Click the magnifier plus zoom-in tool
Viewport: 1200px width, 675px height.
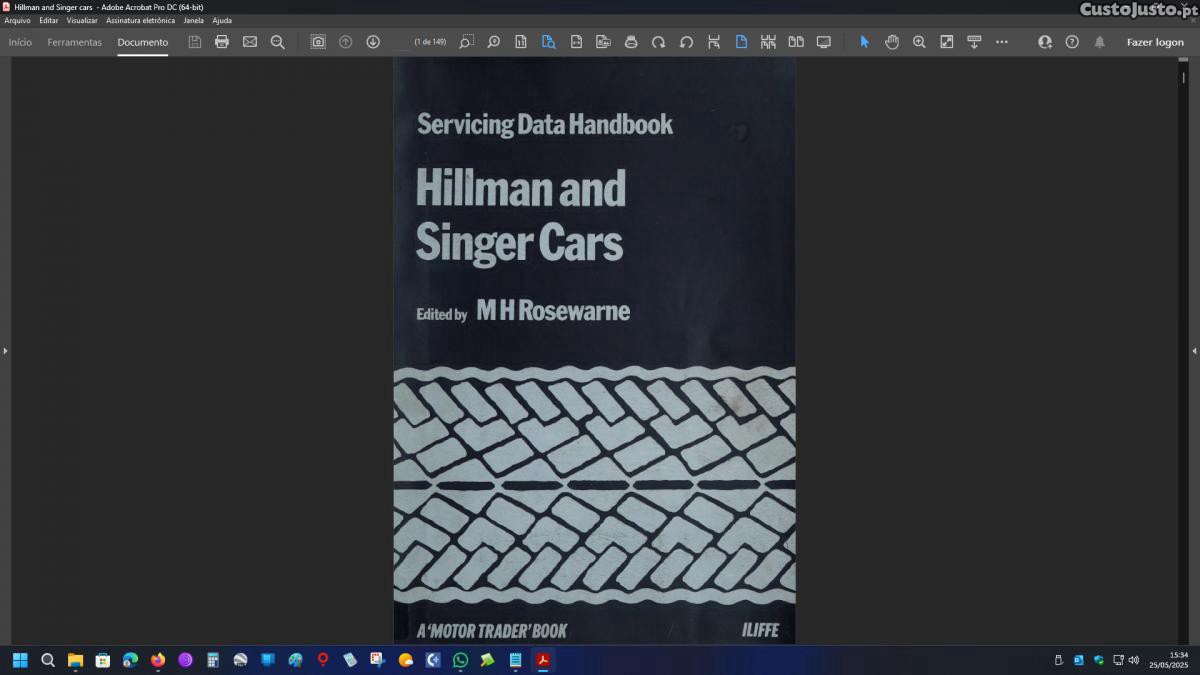pos(919,42)
